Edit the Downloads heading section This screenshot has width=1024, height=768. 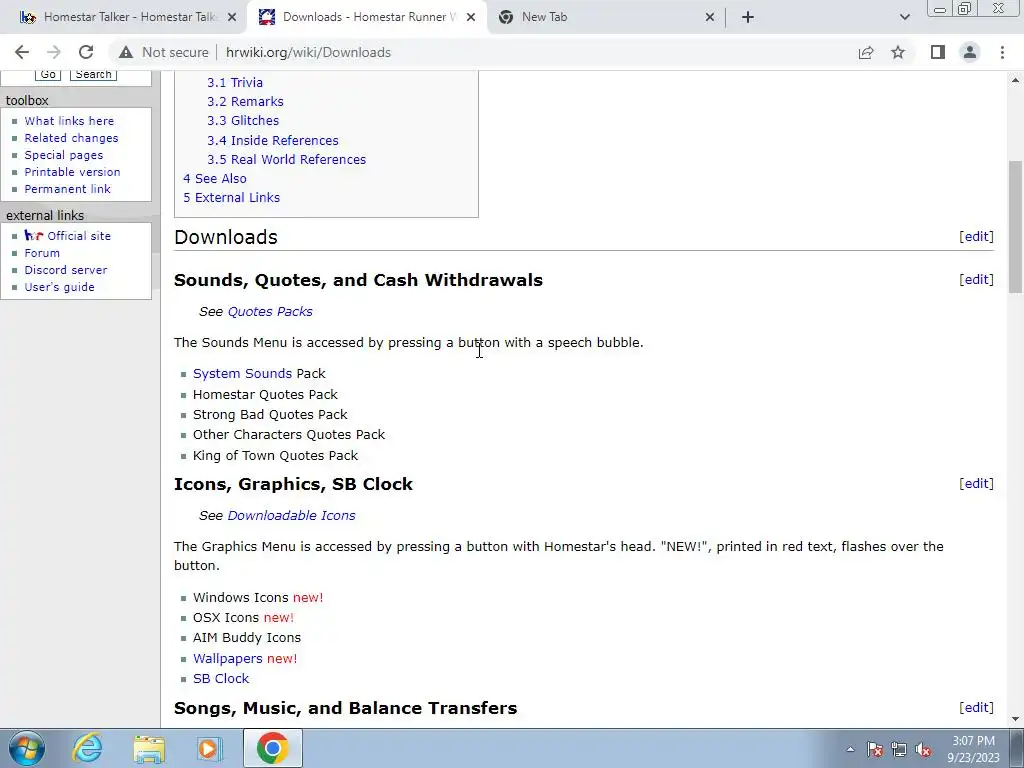click(x=976, y=236)
